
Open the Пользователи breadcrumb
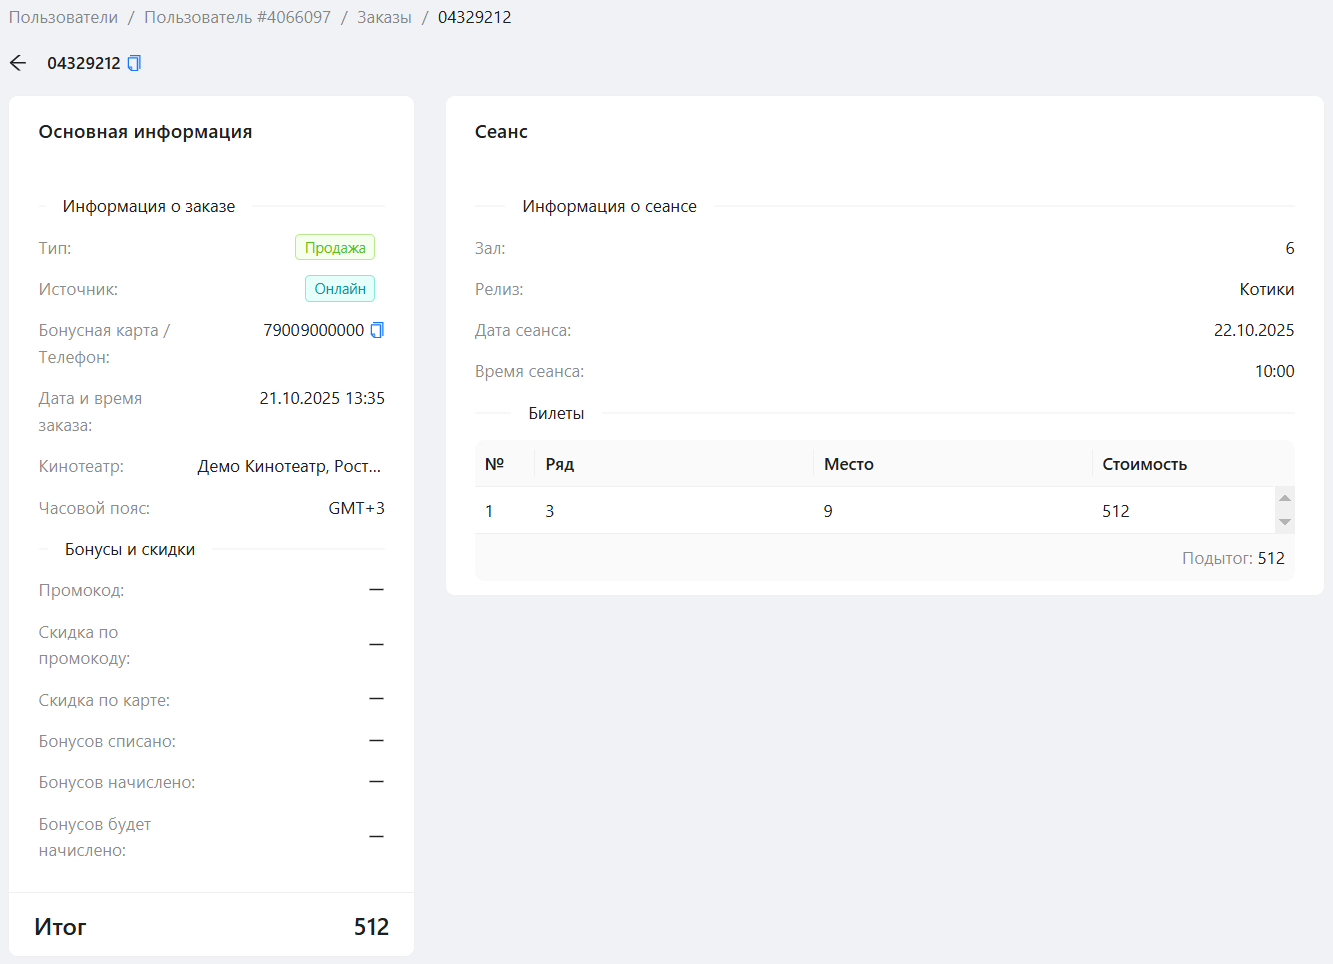tap(63, 17)
